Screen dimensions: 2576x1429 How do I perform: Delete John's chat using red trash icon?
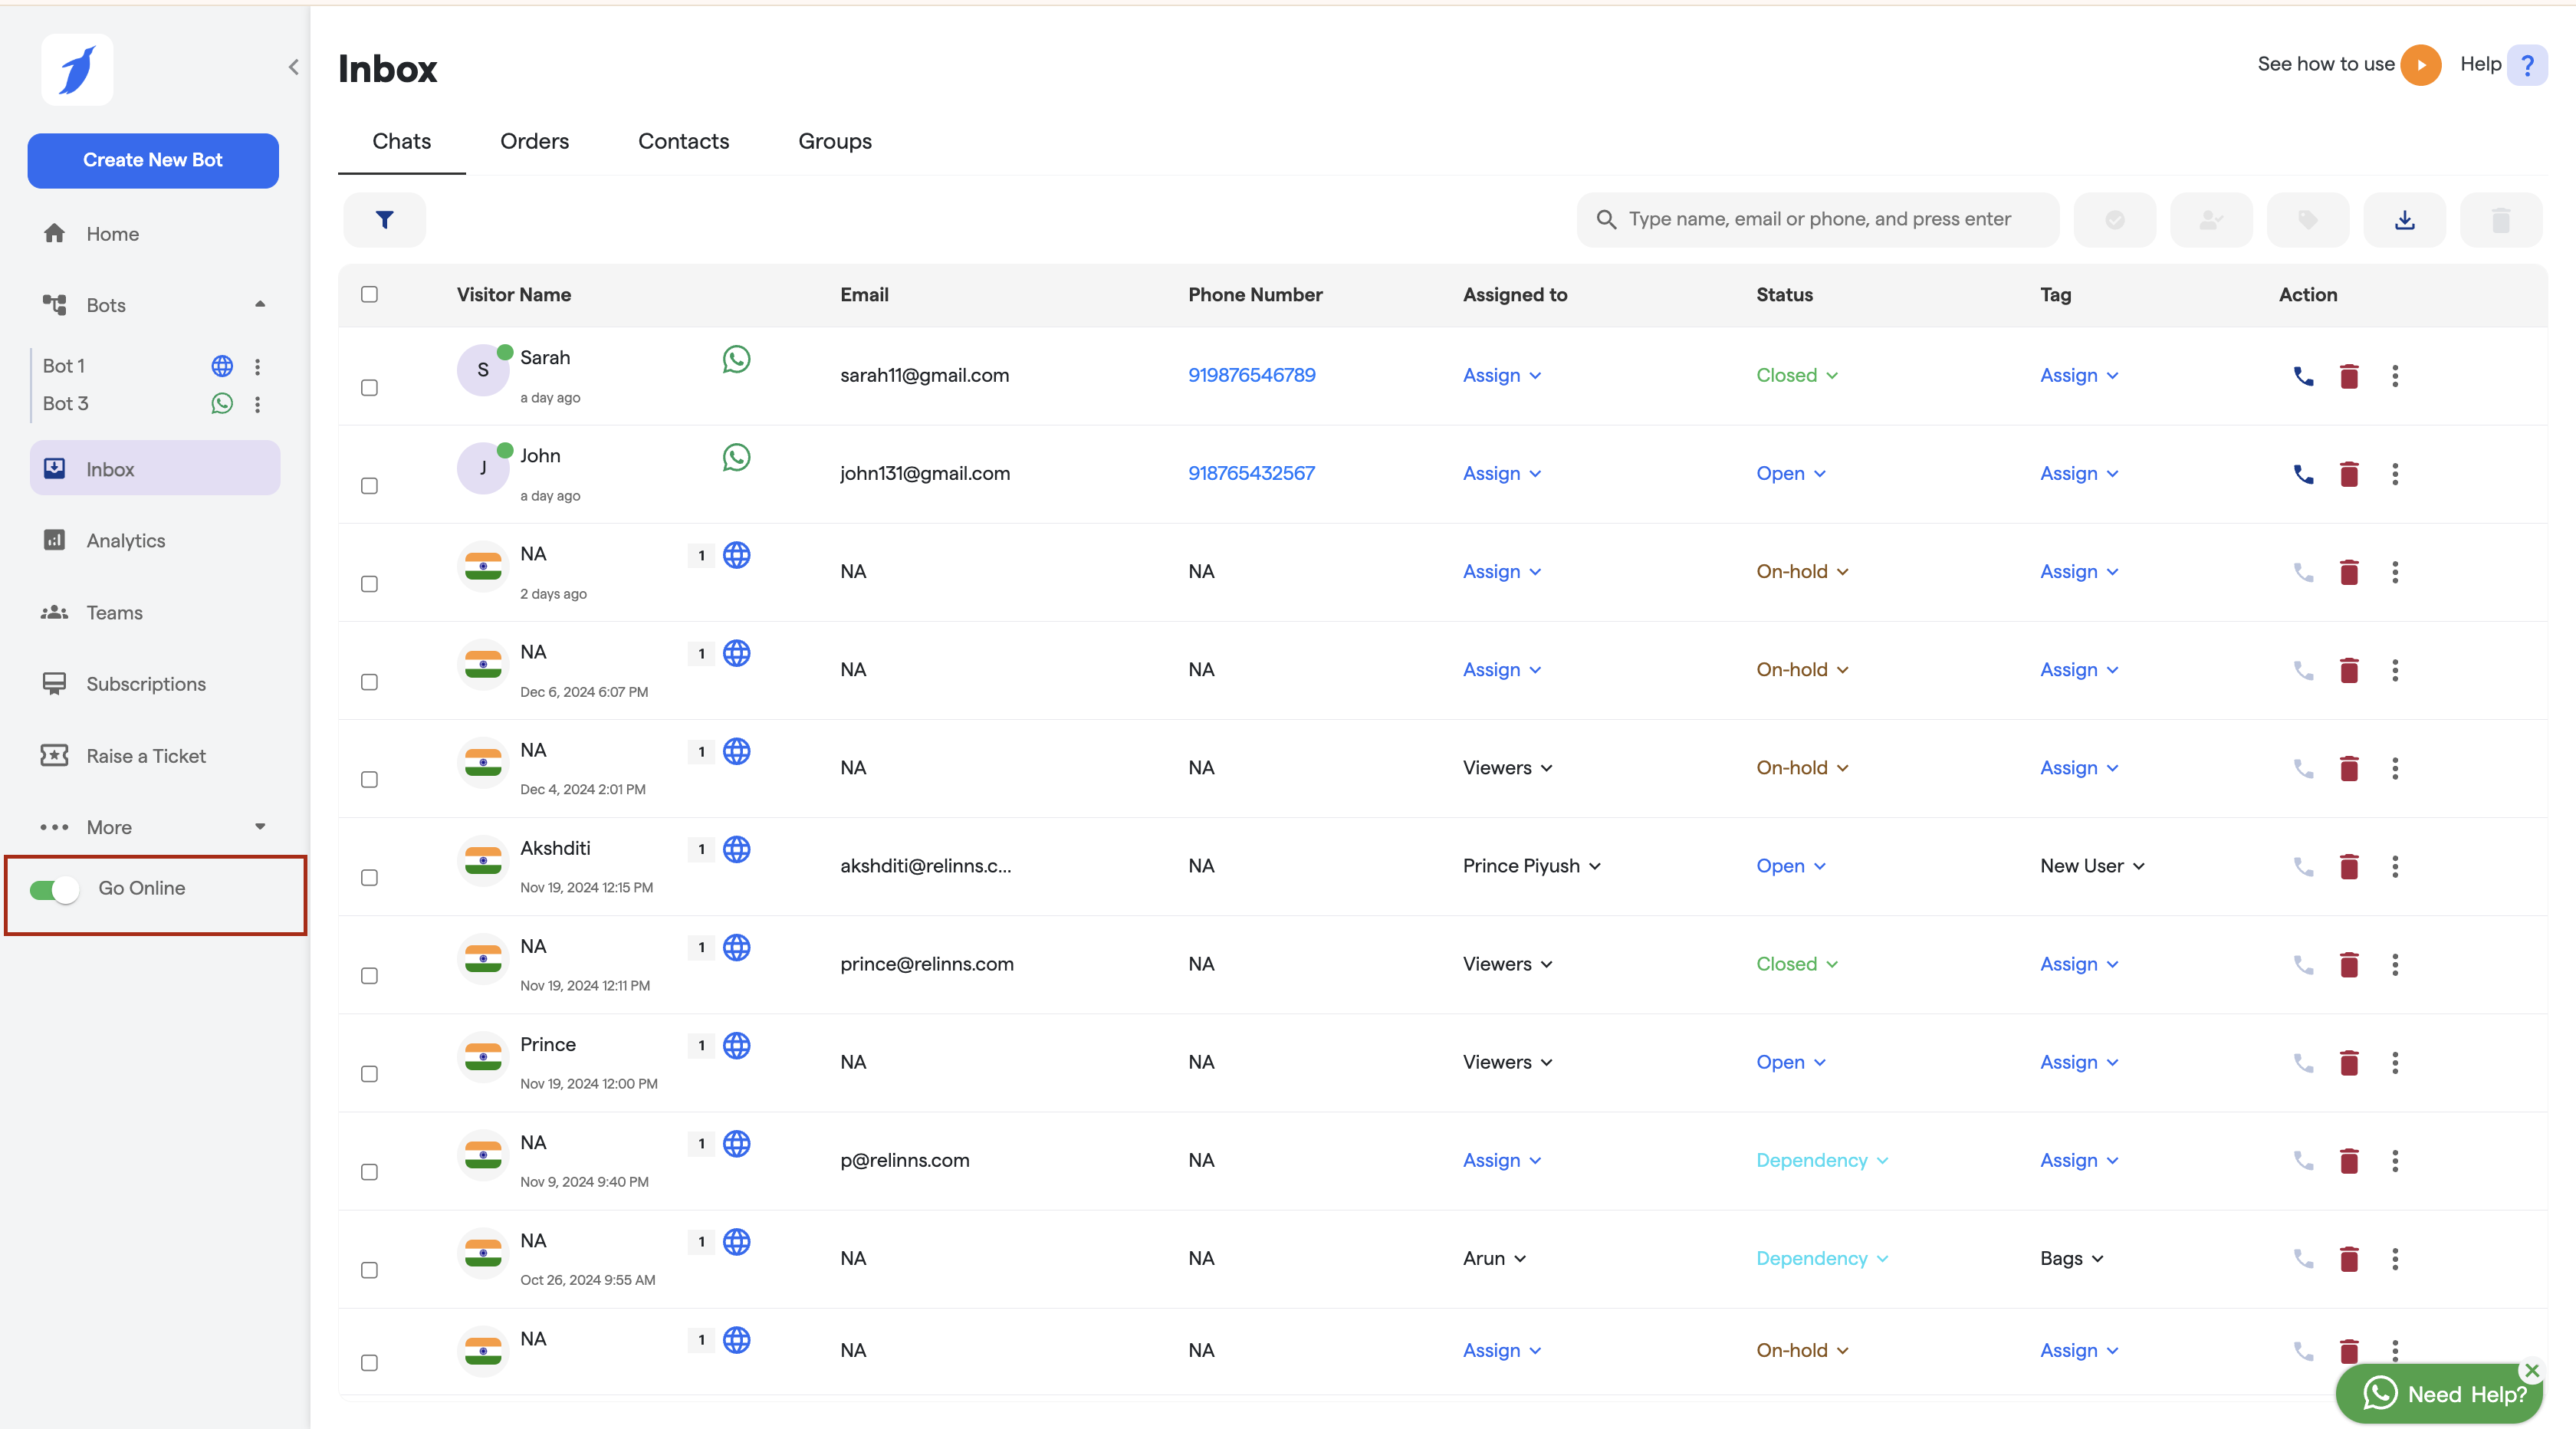click(x=2349, y=474)
